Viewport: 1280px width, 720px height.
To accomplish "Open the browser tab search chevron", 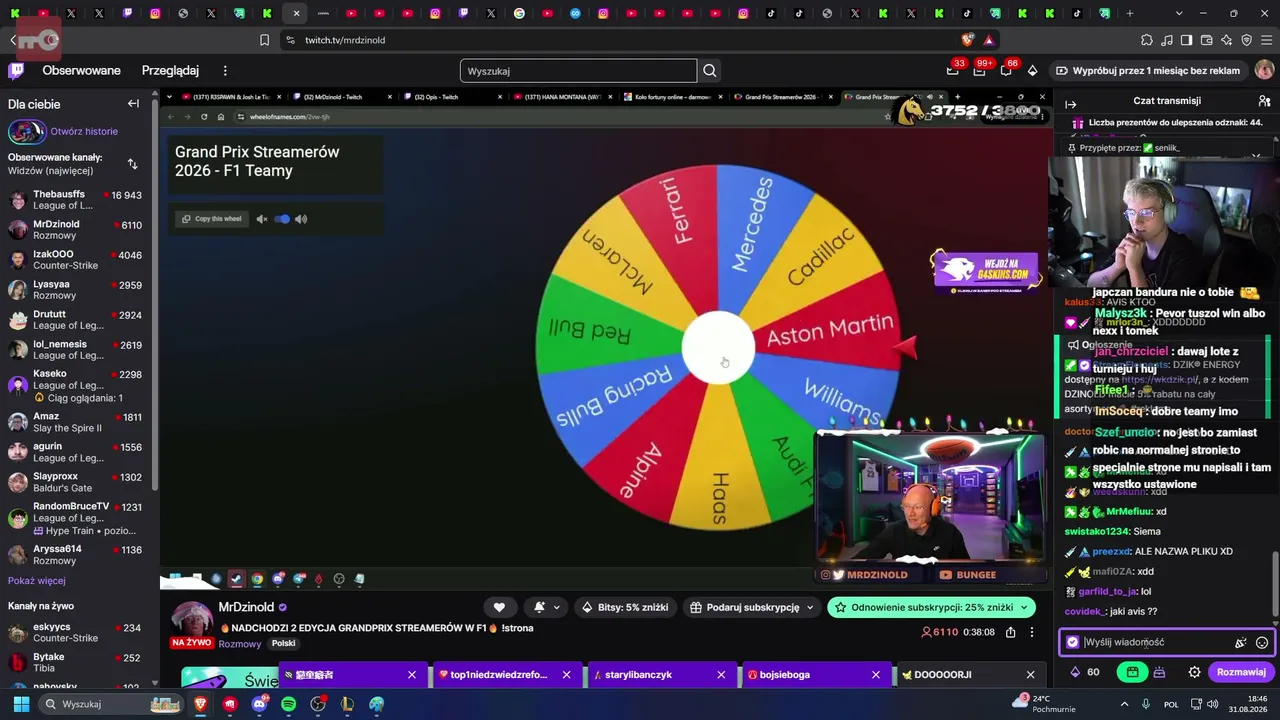I will [1179, 13].
